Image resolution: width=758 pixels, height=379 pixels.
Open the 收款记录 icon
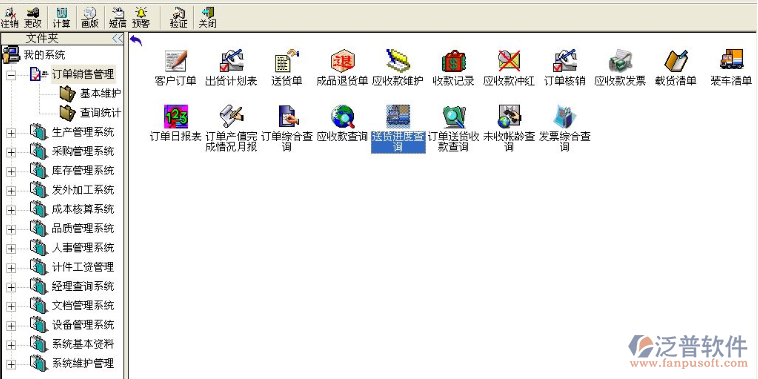click(453, 61)
